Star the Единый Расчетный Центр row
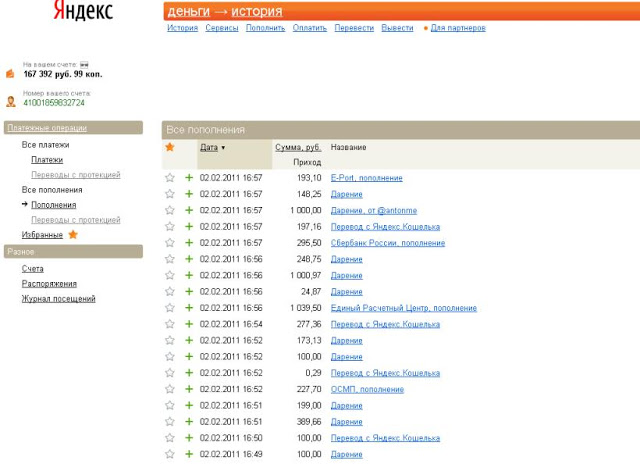 pyautogui.click(x=170, y=308)
